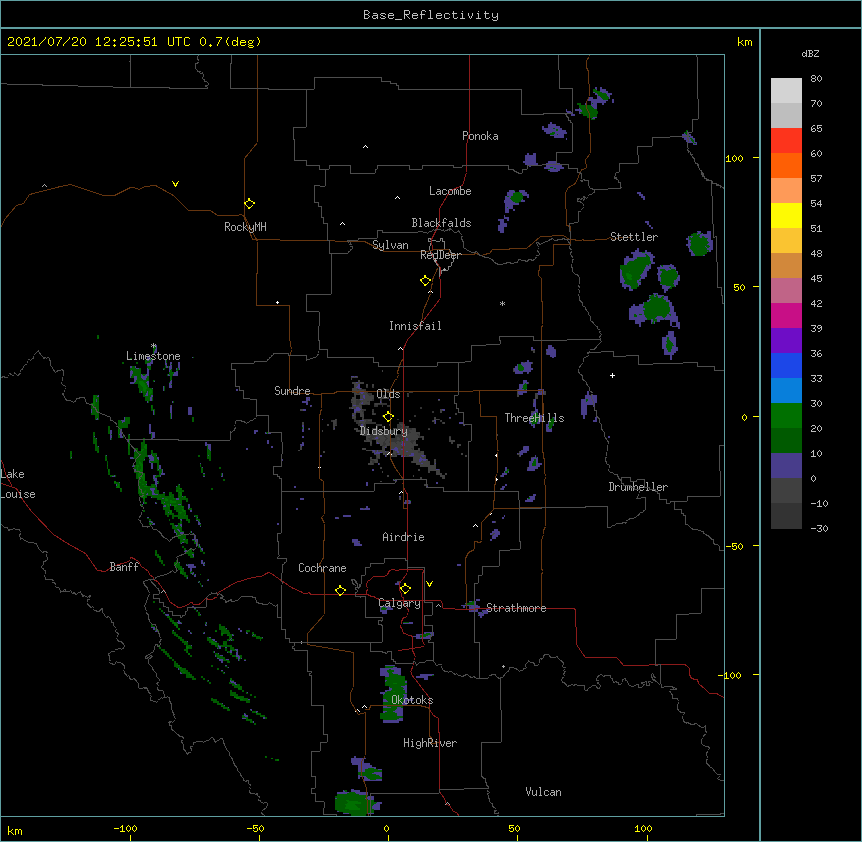Screen dimensions: 862x842
Task: Click the 57 value in the dBZ legend
Action: (816, 179)
